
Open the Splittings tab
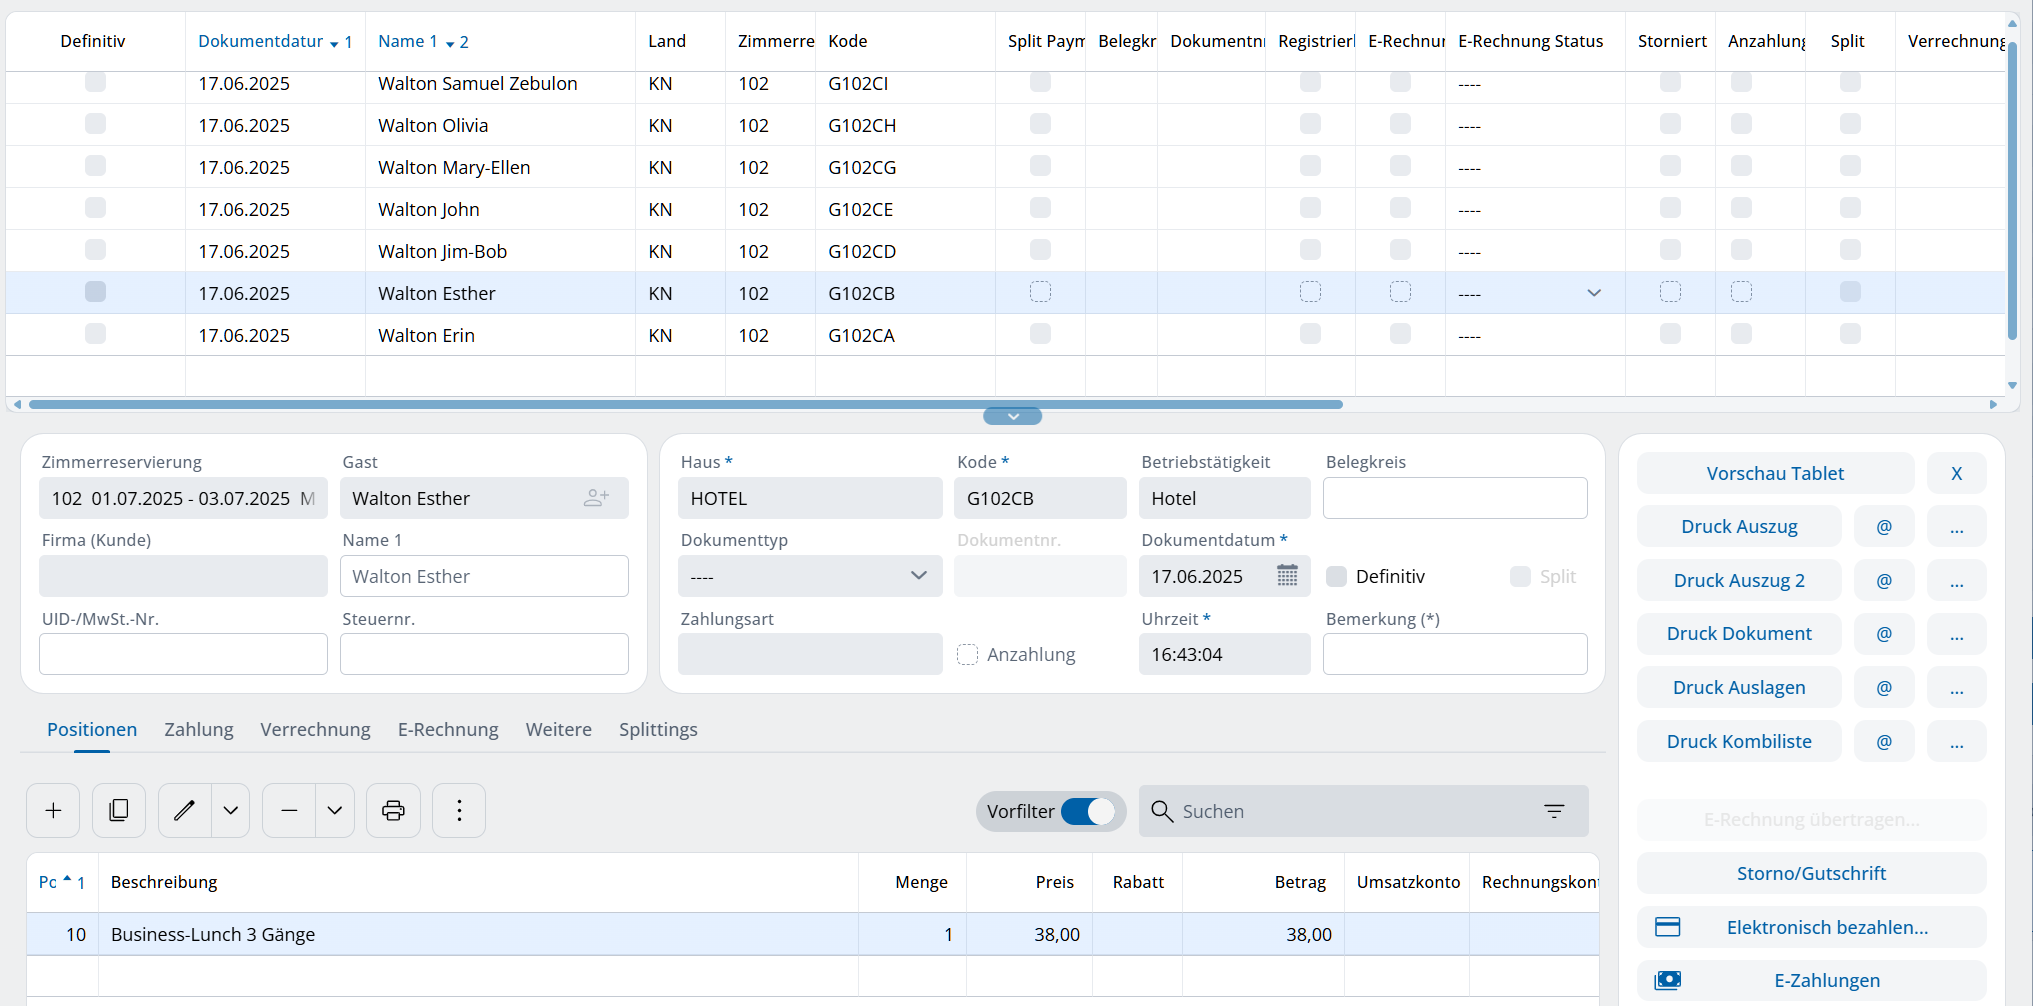[x=658, y=730]
